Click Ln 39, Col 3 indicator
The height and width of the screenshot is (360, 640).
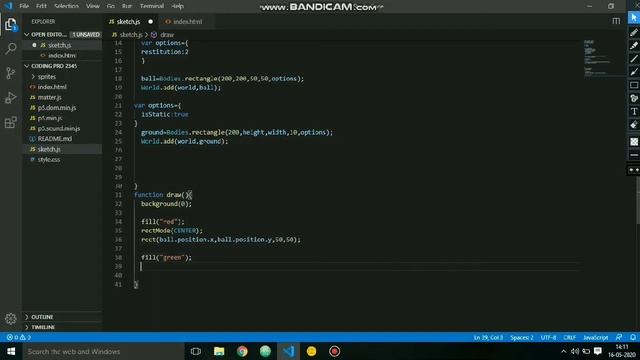488,337
